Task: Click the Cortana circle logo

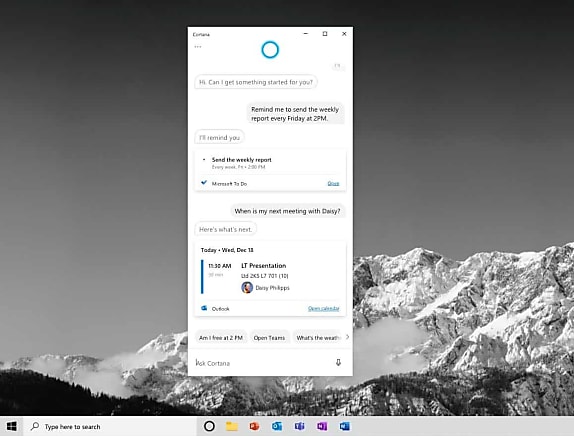Action: pos(270,50)
